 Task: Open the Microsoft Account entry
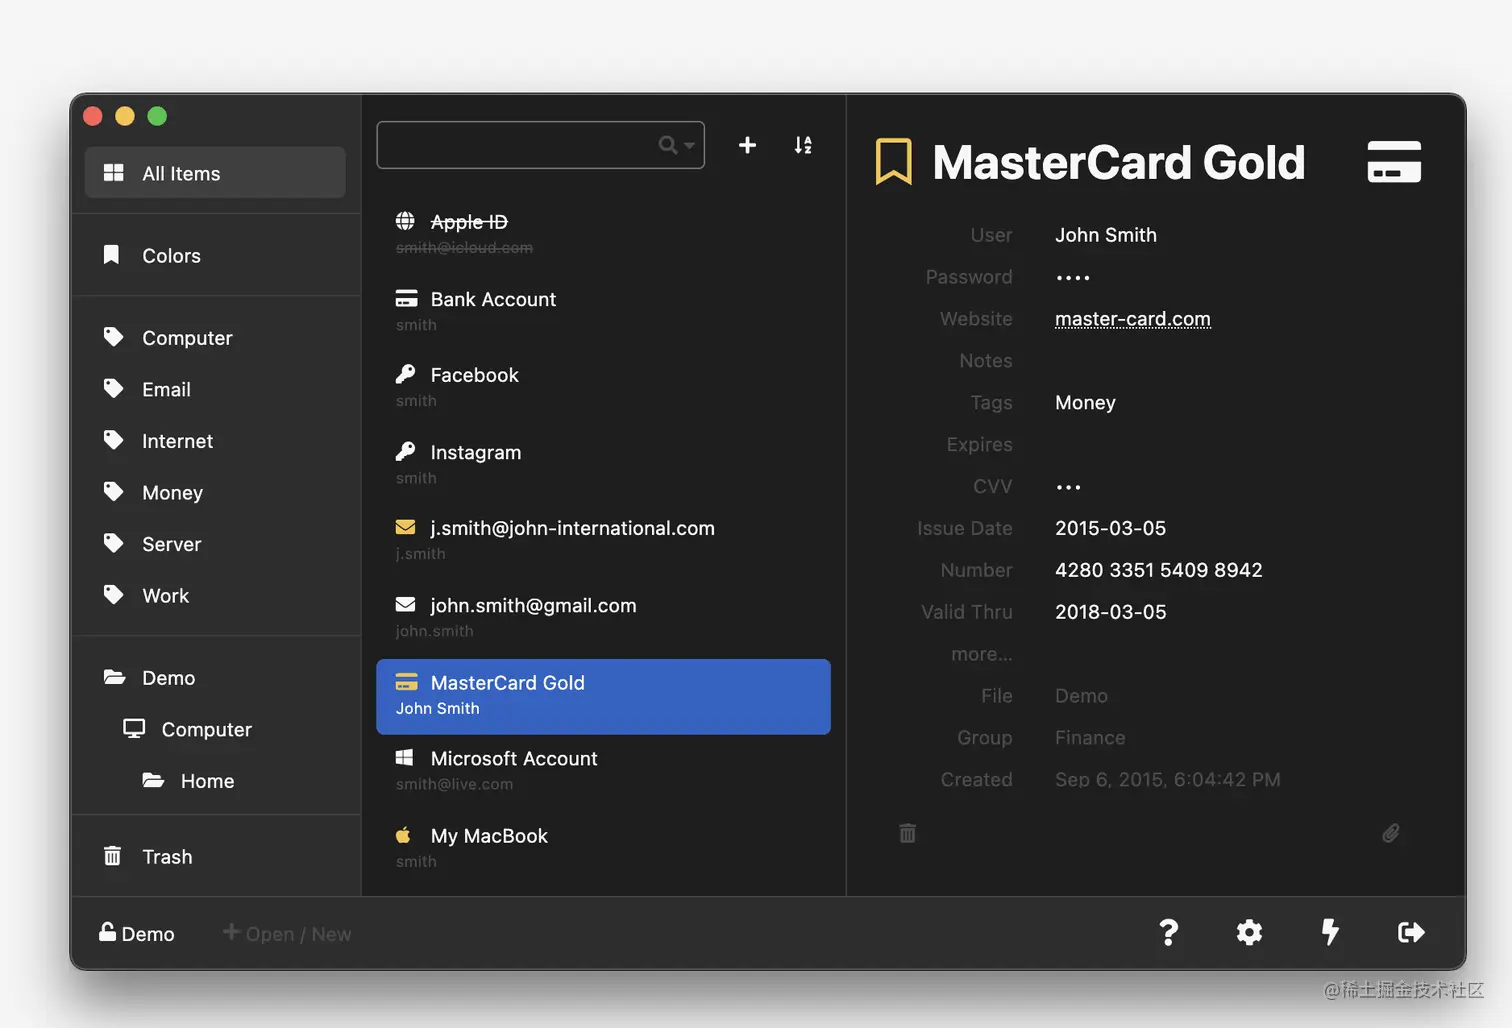coord(603,770)
